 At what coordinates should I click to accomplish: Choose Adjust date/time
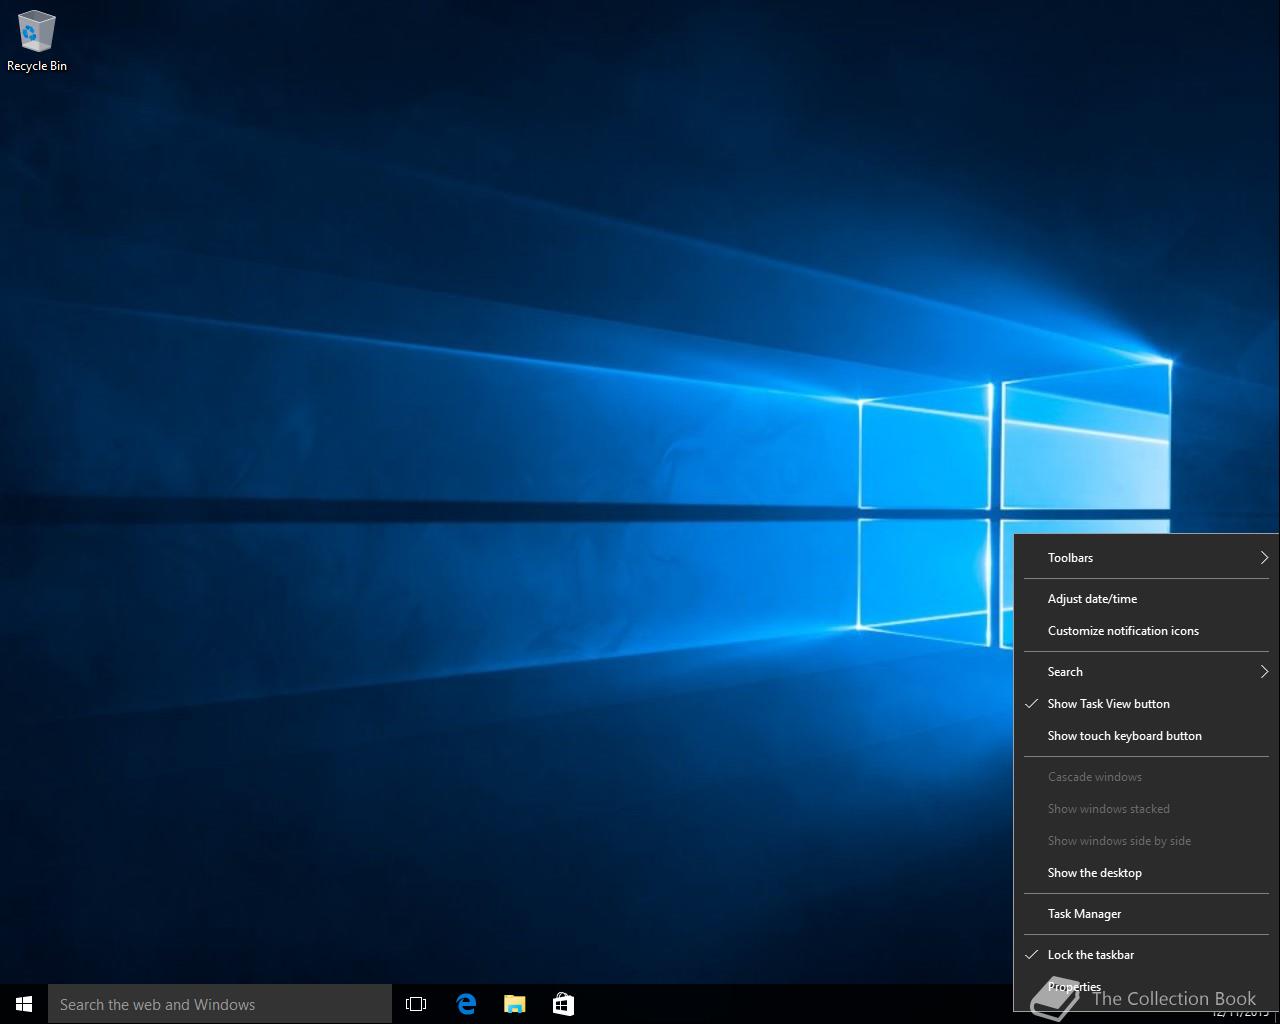click(x=1146, y=599)
